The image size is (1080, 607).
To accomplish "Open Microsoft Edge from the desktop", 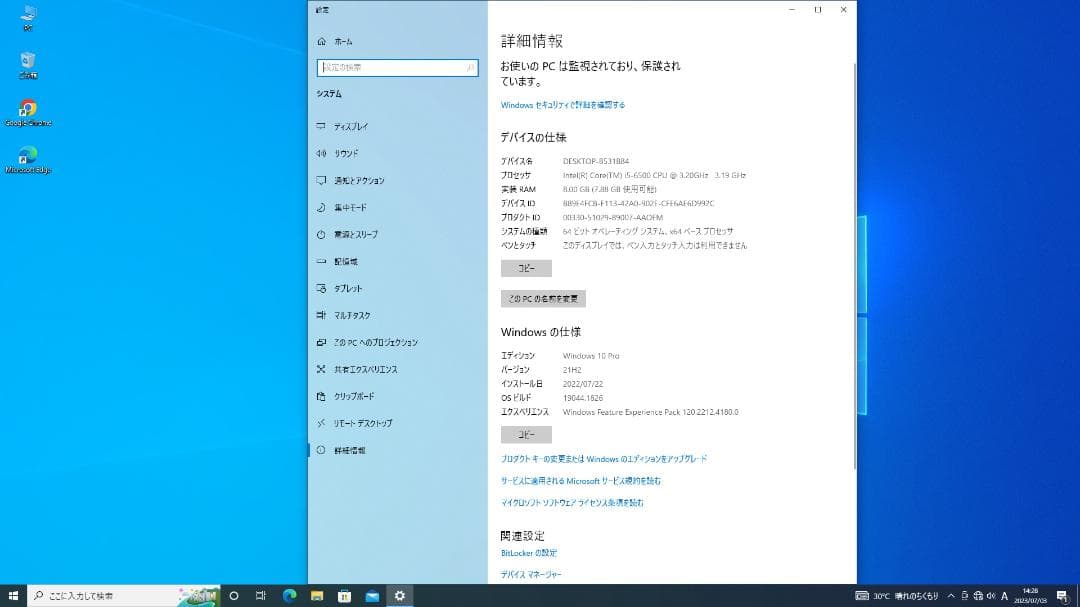I will [27, 155].
